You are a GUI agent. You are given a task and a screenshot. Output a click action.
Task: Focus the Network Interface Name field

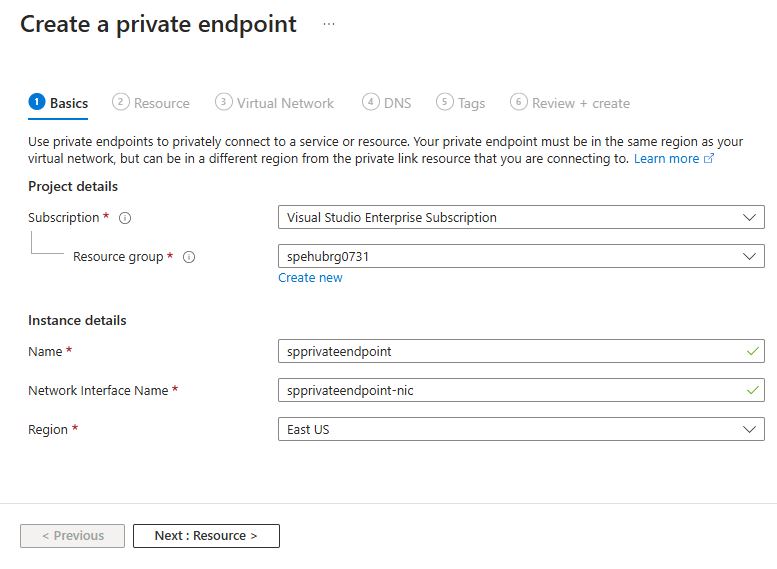tap(510, 390)
